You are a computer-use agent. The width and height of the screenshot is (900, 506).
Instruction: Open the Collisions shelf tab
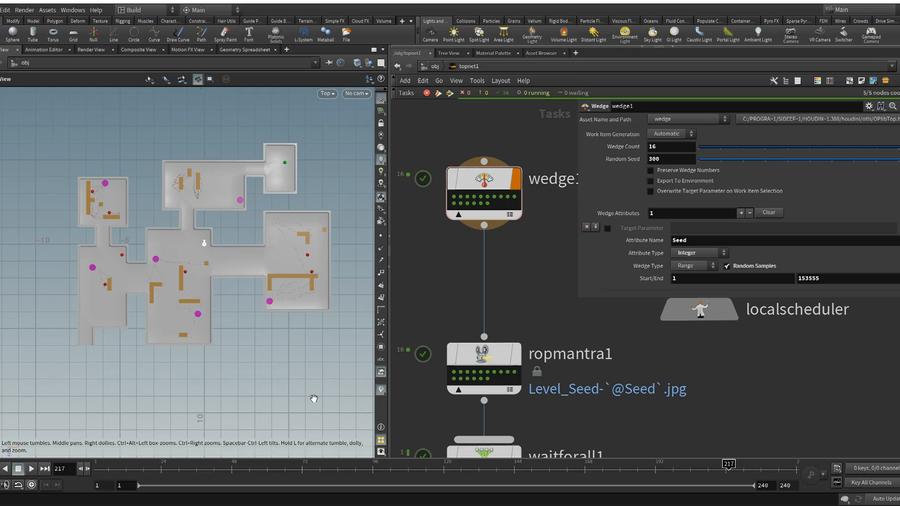pyautogui.click(x=465, y=21)
